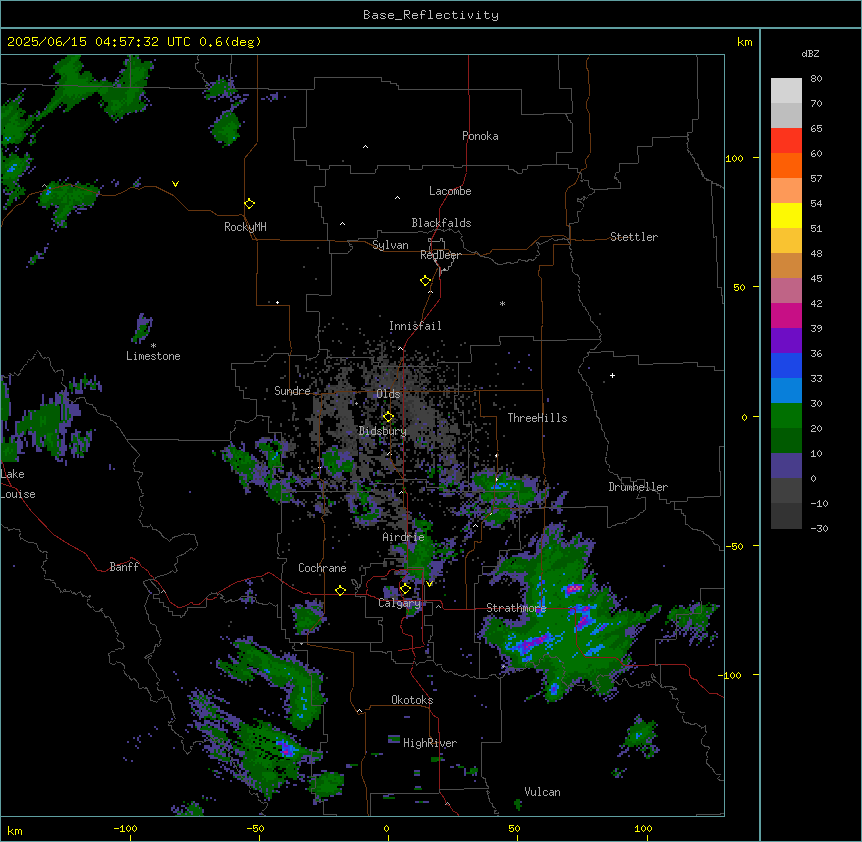Select the Vulcan label
Image resolution: width=862 pixels, height=842 pixels.
542,792
